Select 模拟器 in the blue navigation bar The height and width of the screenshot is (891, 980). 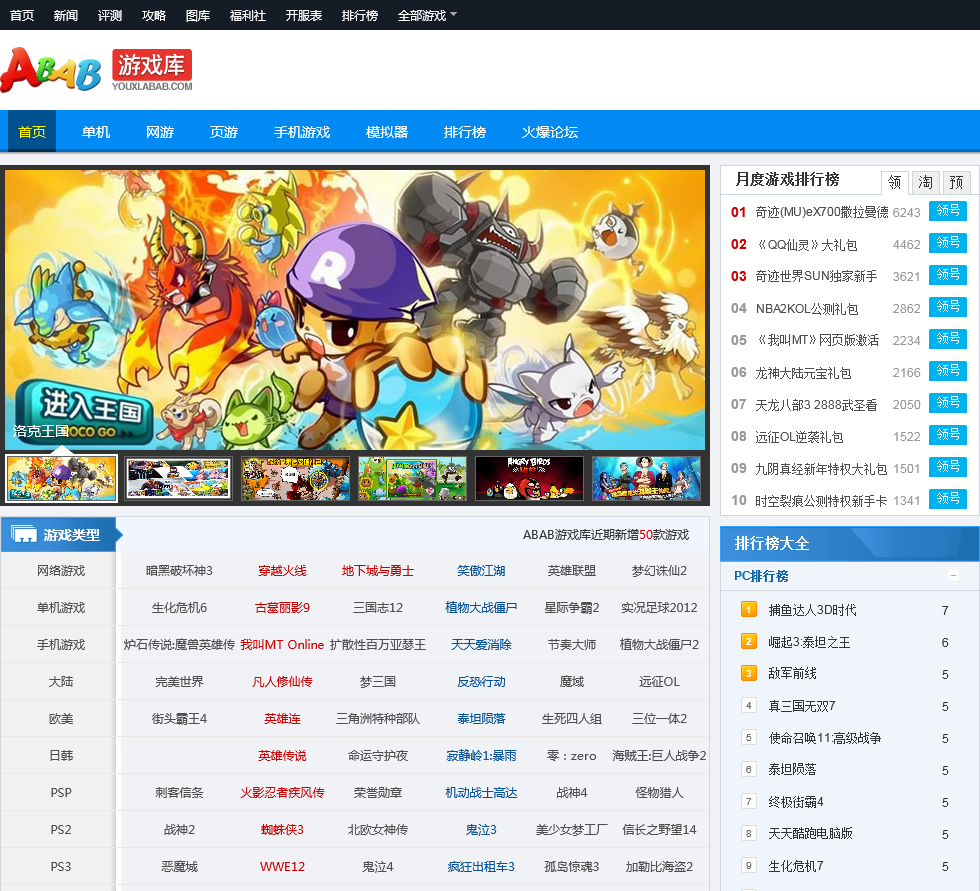tap(387, 132)
